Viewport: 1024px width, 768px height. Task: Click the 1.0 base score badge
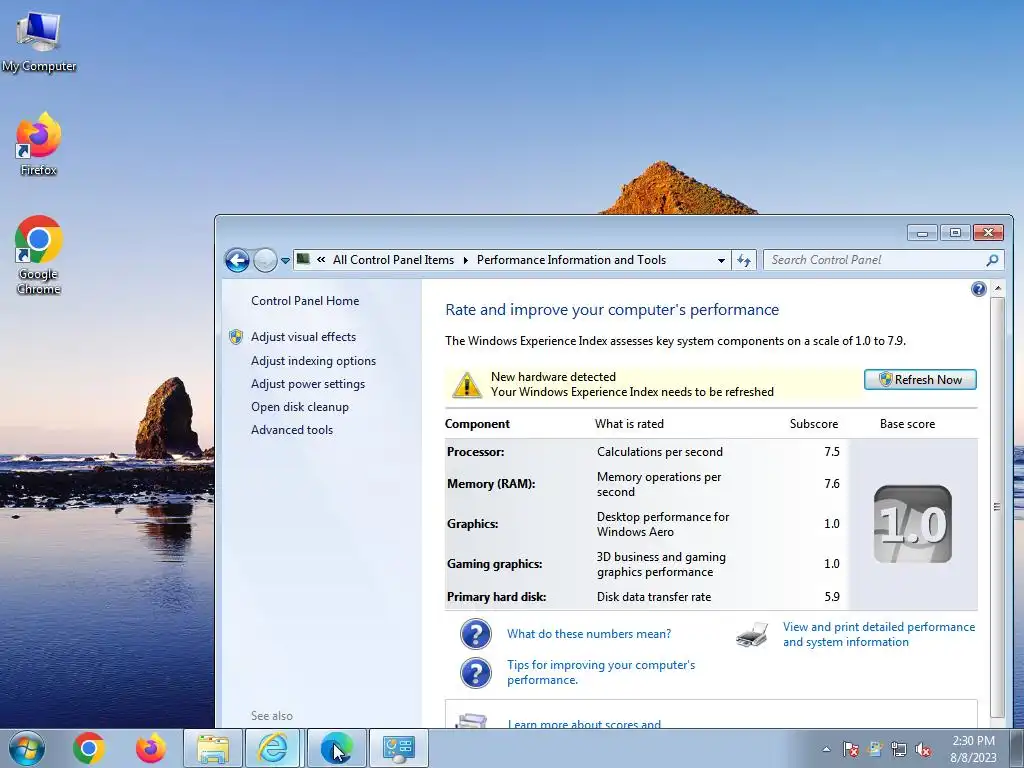pos(913,524)
